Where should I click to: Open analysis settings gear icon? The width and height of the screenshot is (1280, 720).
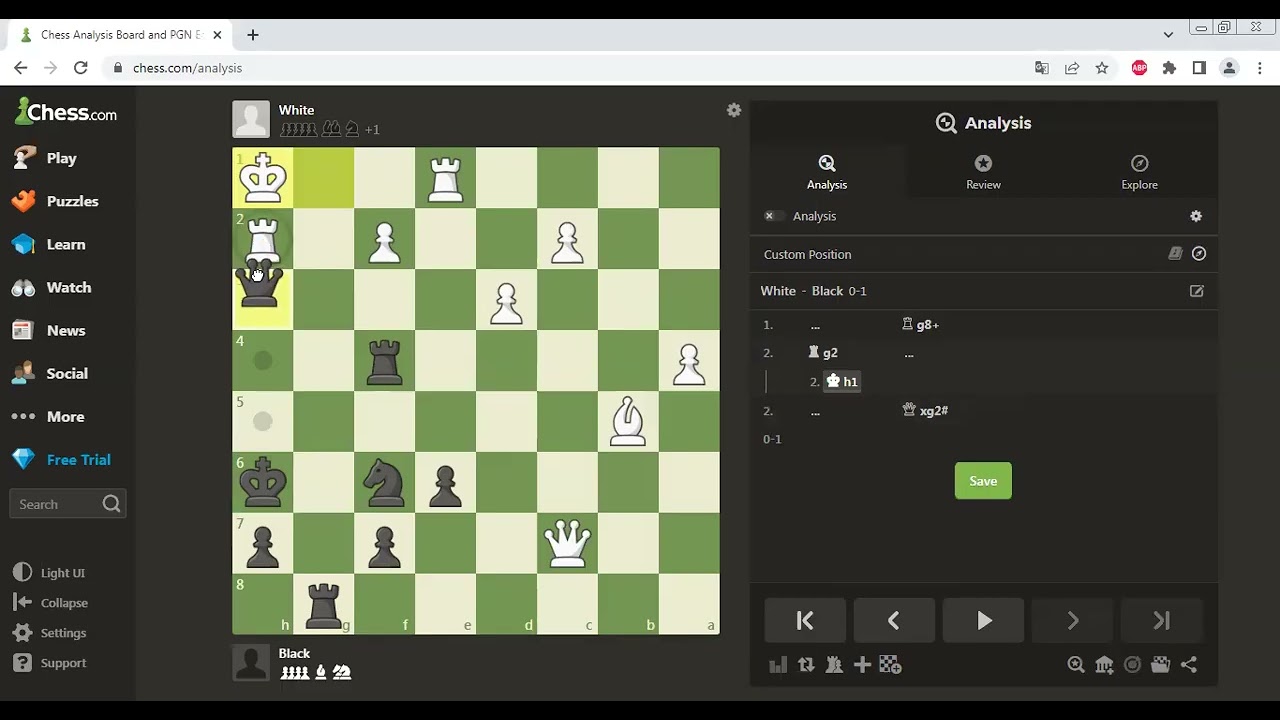[x=1196, y=216]
